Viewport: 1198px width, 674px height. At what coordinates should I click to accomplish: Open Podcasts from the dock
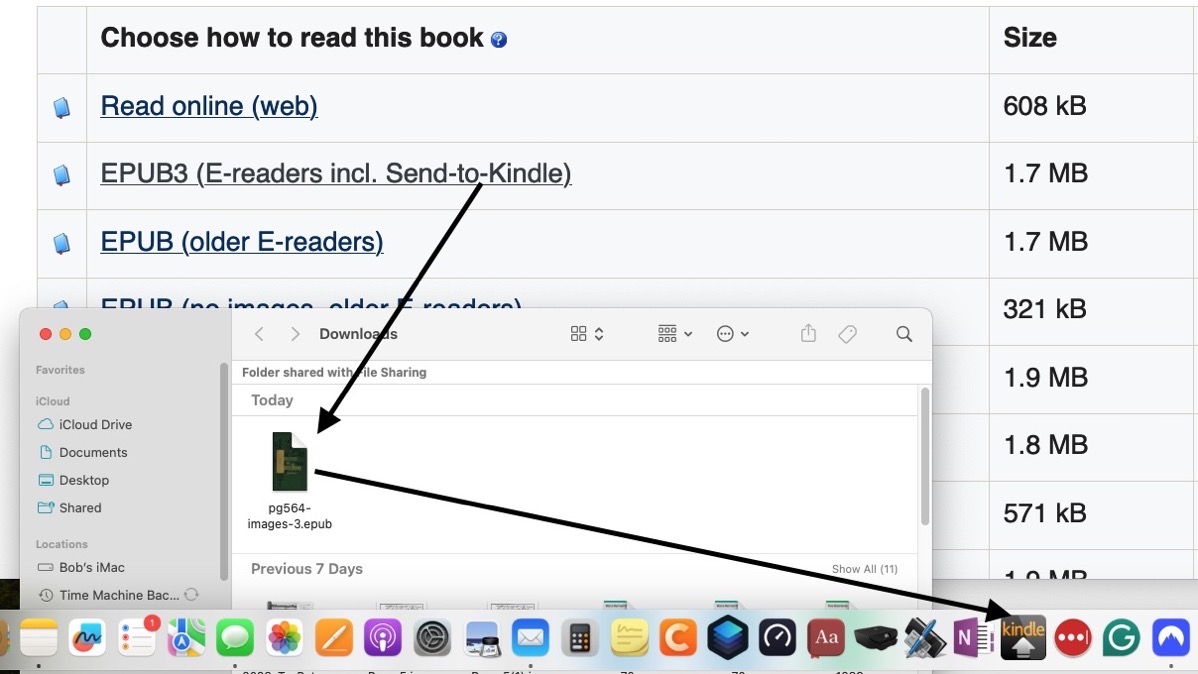click(x=383, y=638)
